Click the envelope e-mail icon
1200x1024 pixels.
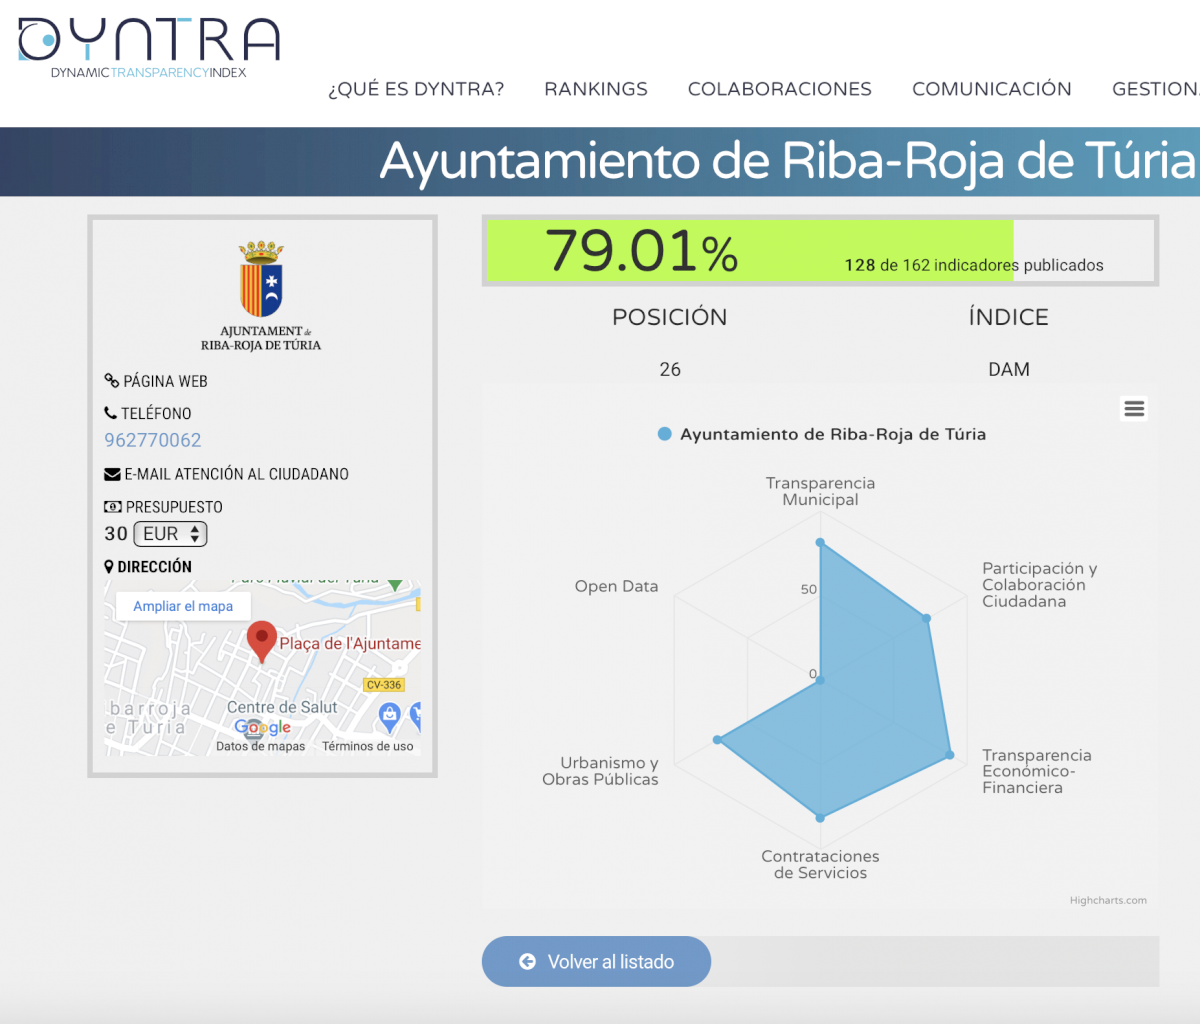112,474
